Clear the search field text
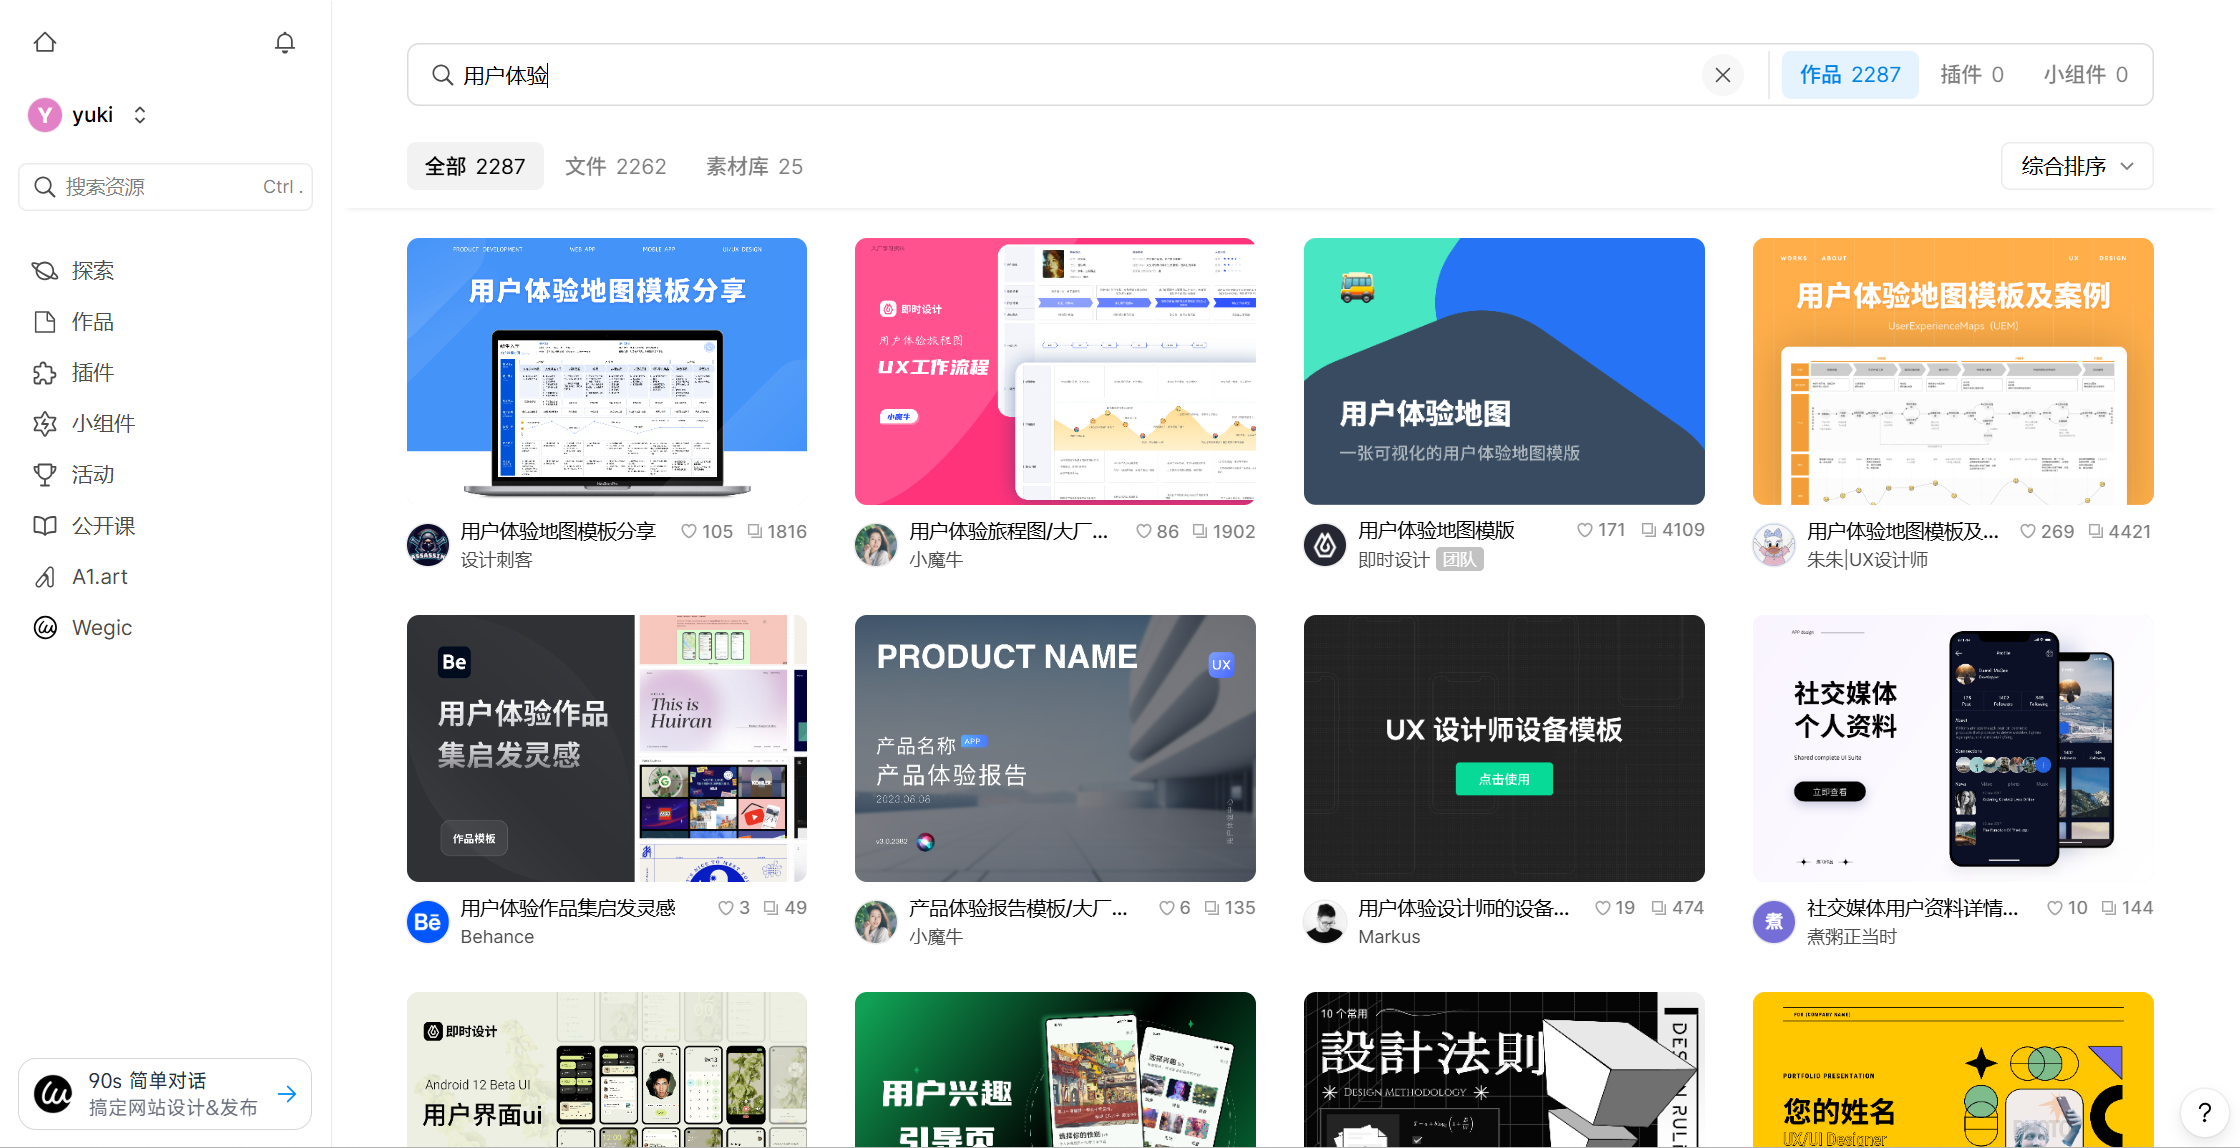Screen dimensions: 2240x1148 [x=1722, y=75]
